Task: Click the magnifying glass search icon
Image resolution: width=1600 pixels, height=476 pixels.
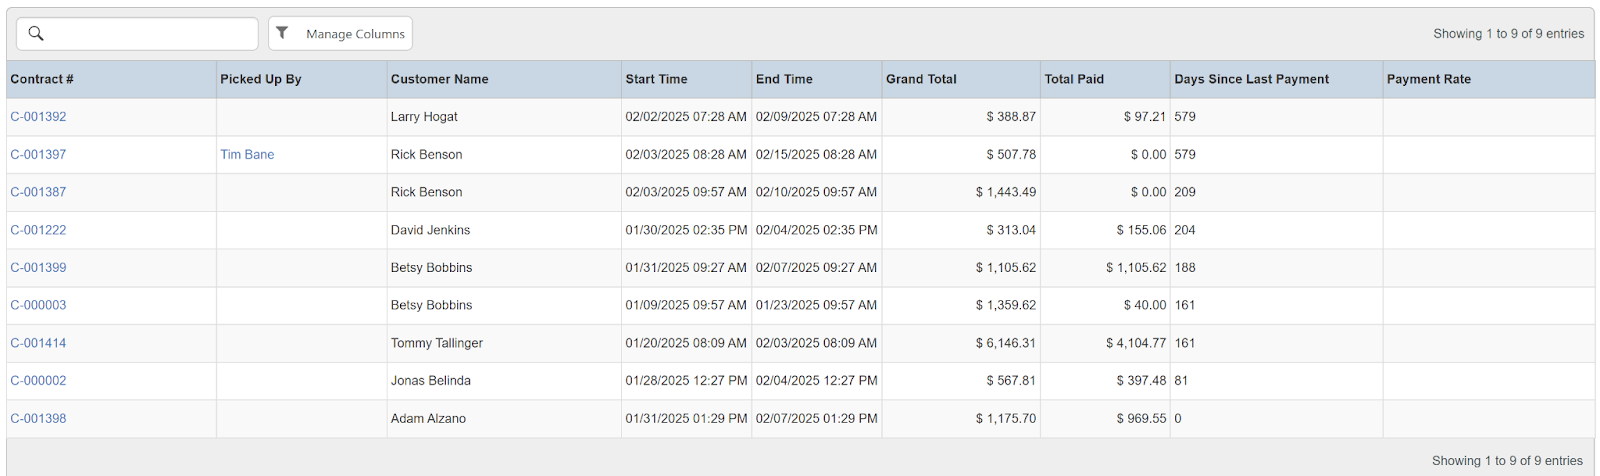Action: click(36, 34)
